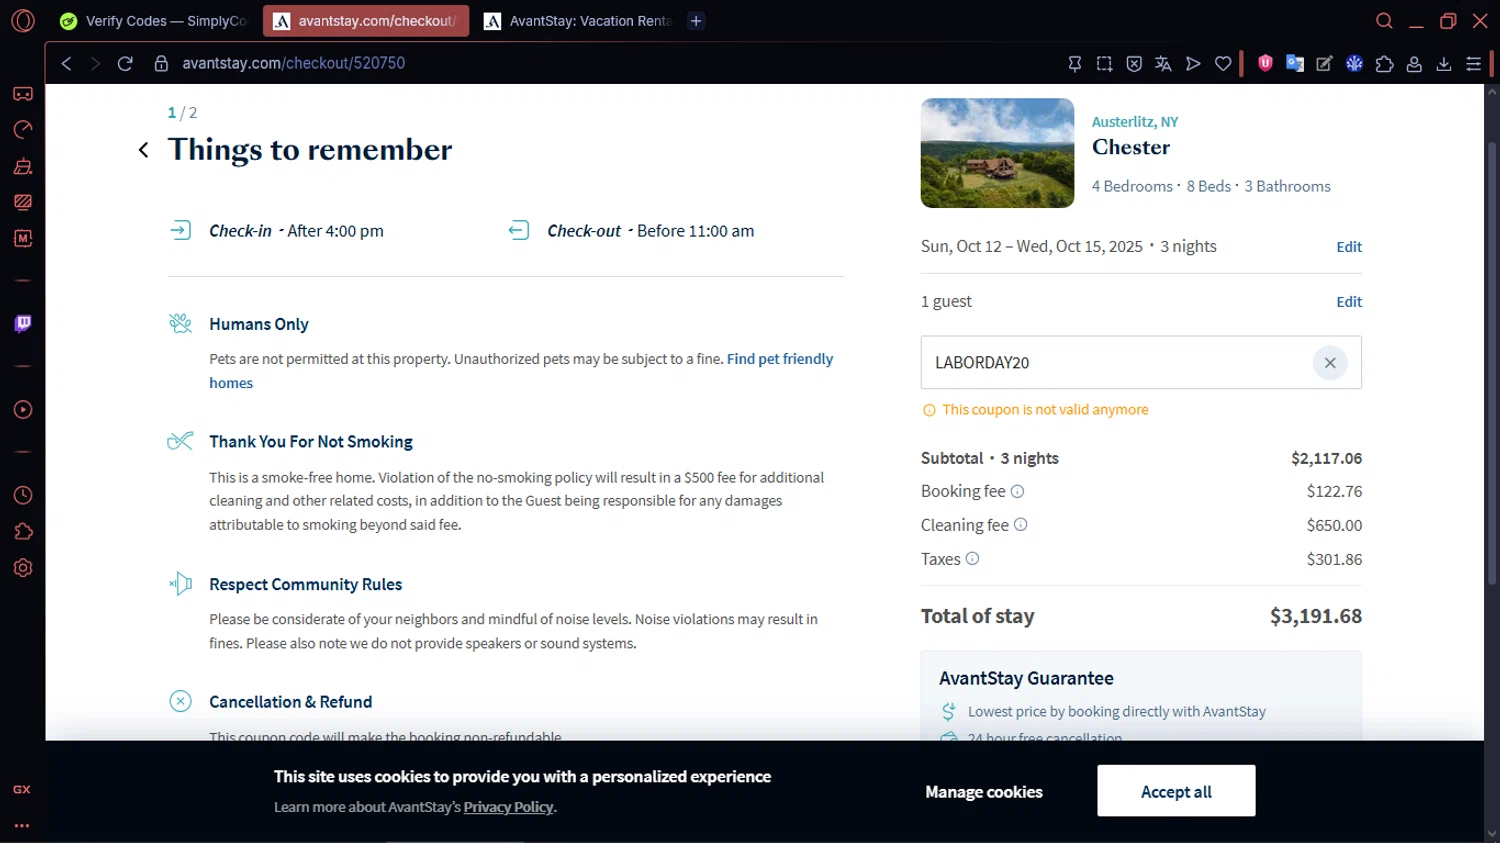The image size is (1500, 843).
Task: Switch to AvantStay: Vacation Rentals tab
Action: 578,21
